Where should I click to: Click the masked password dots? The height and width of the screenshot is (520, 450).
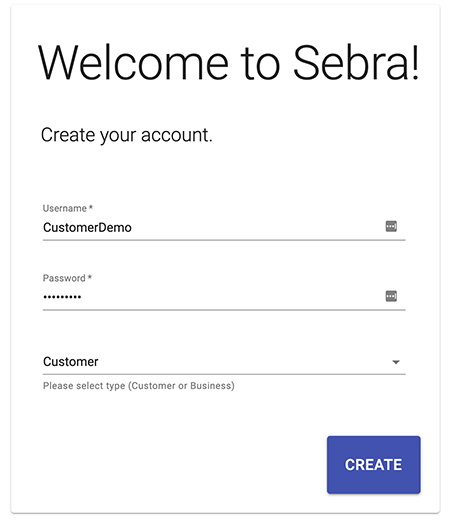[x=62, y=297]
